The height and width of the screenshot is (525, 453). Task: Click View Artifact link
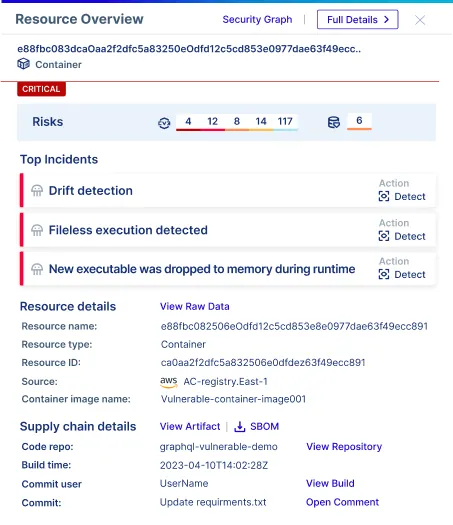tap(190, 426)
